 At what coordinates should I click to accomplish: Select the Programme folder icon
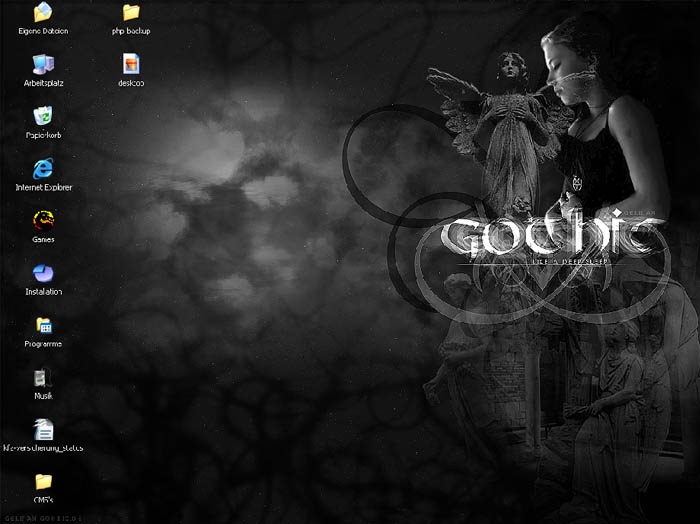(x=43, y=325)
